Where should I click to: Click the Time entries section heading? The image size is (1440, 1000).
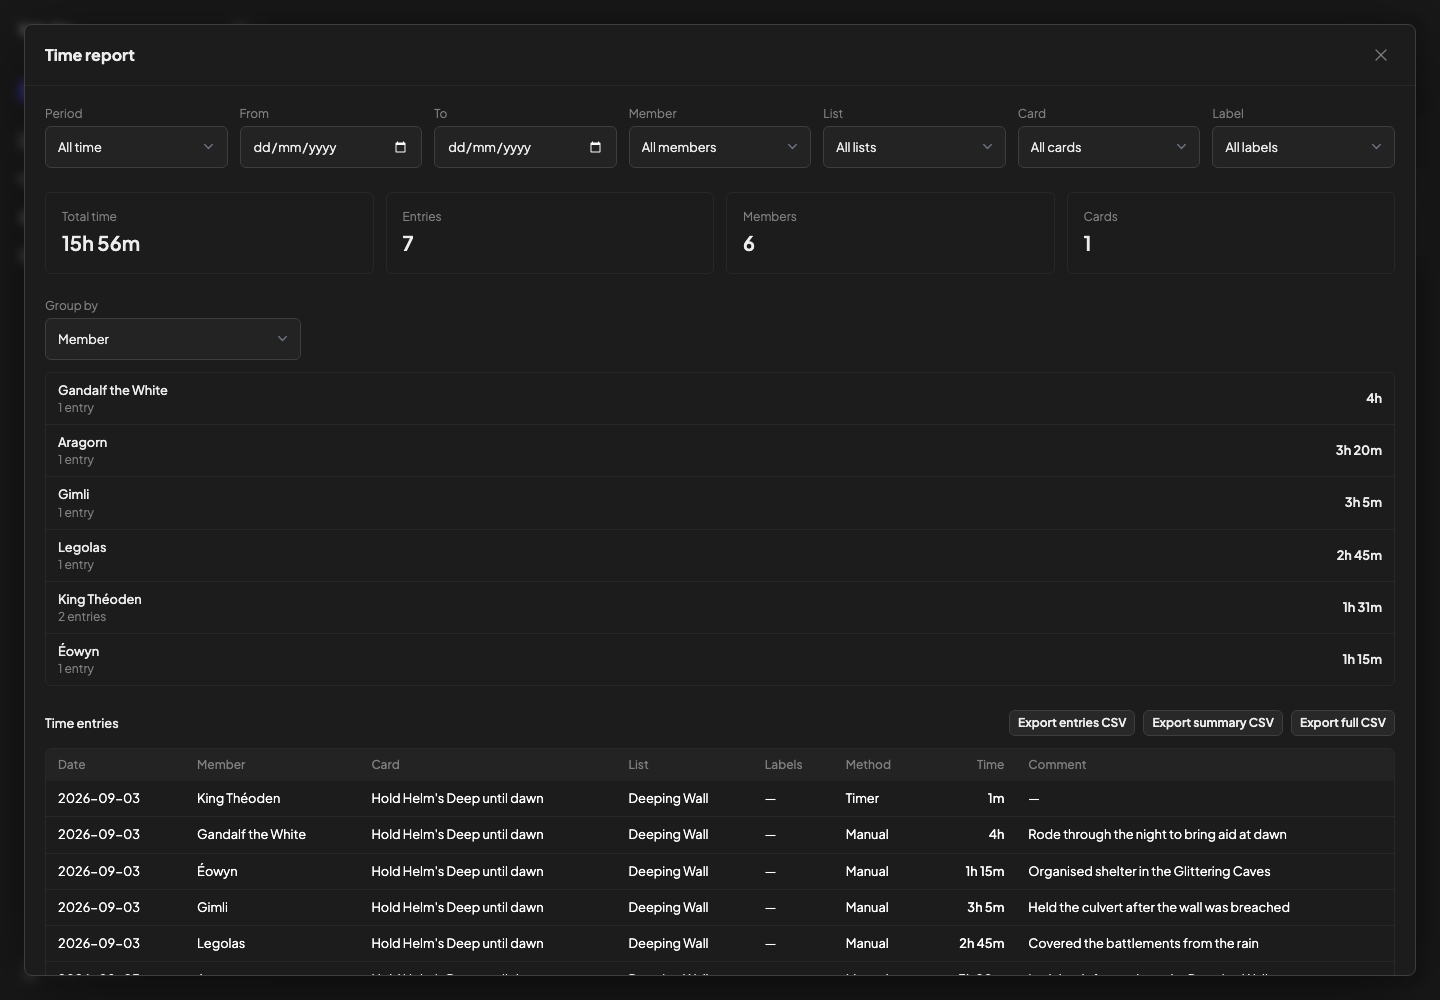click(82, 723)
